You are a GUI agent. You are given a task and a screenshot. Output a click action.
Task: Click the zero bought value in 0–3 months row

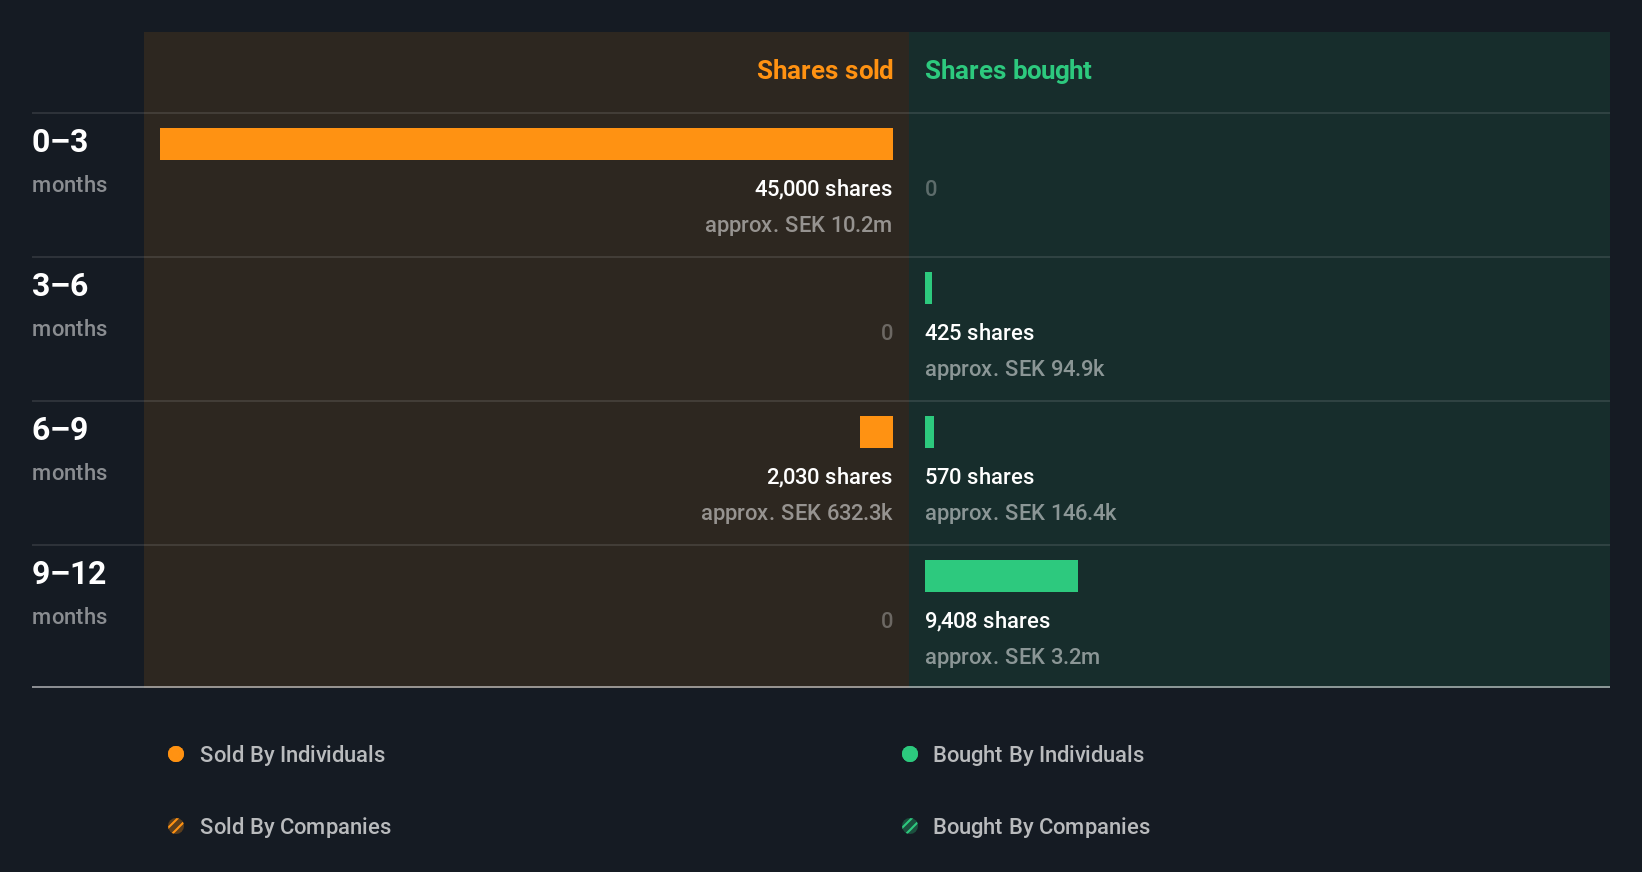(931, 188)
